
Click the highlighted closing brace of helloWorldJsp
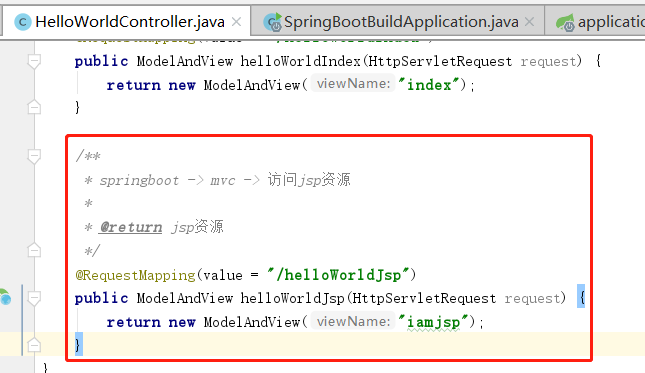[79, 344]
